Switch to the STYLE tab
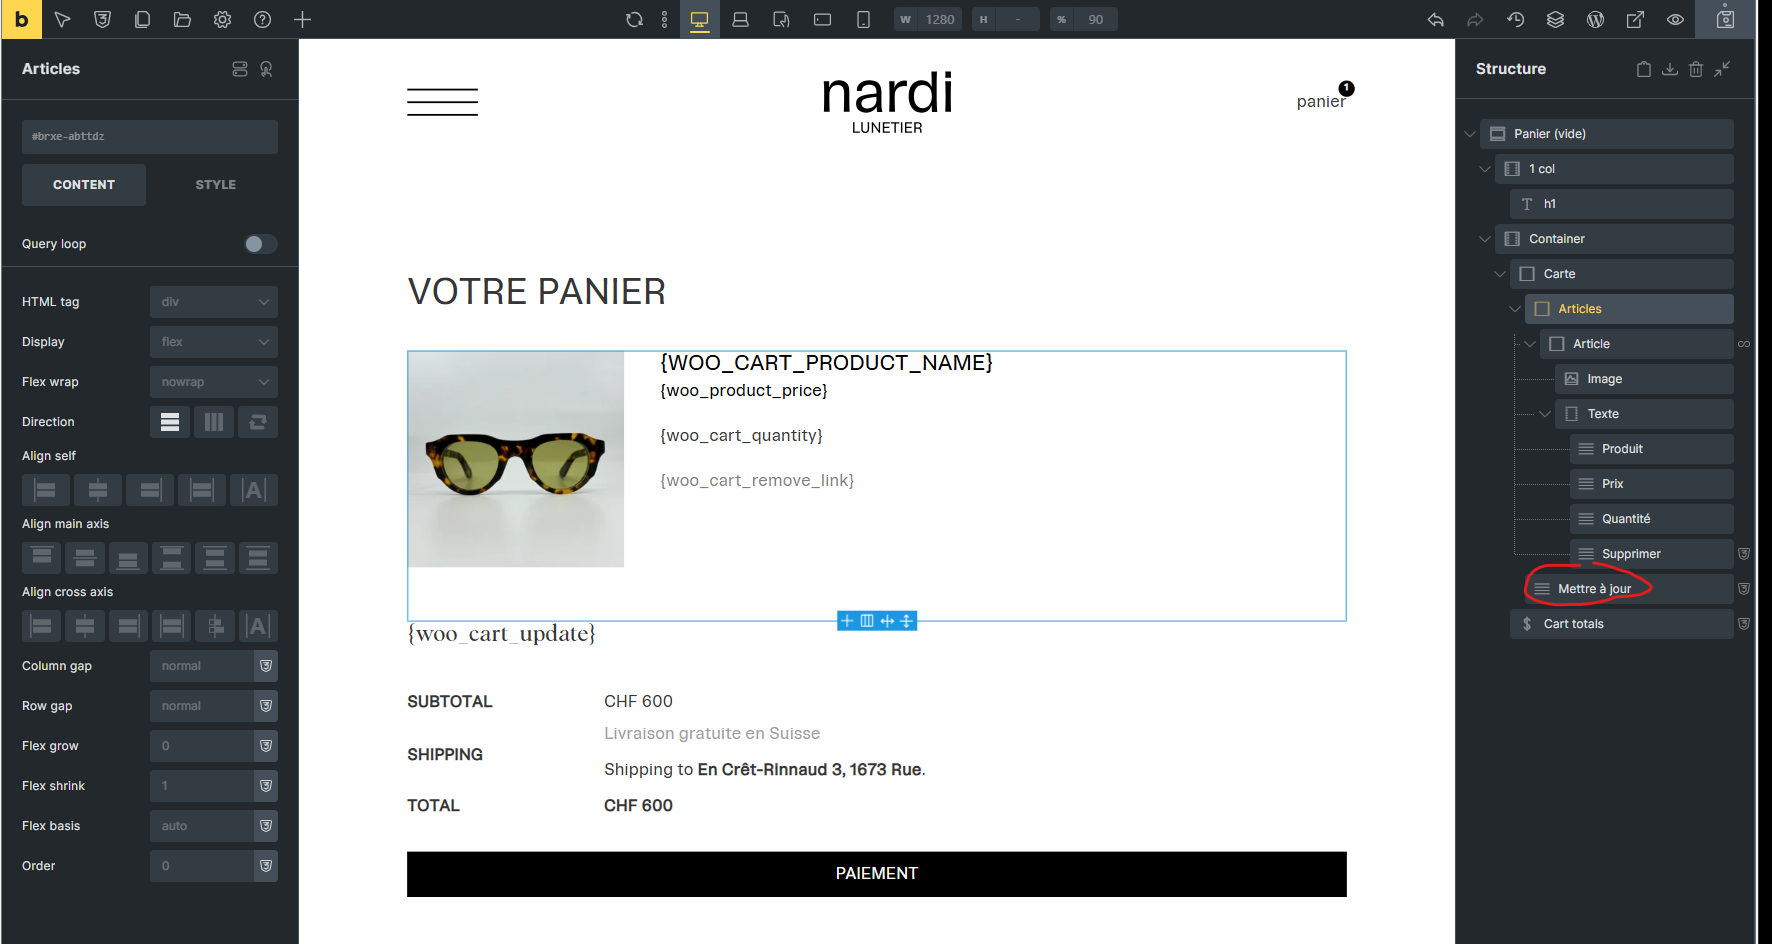 click(215, 185)
